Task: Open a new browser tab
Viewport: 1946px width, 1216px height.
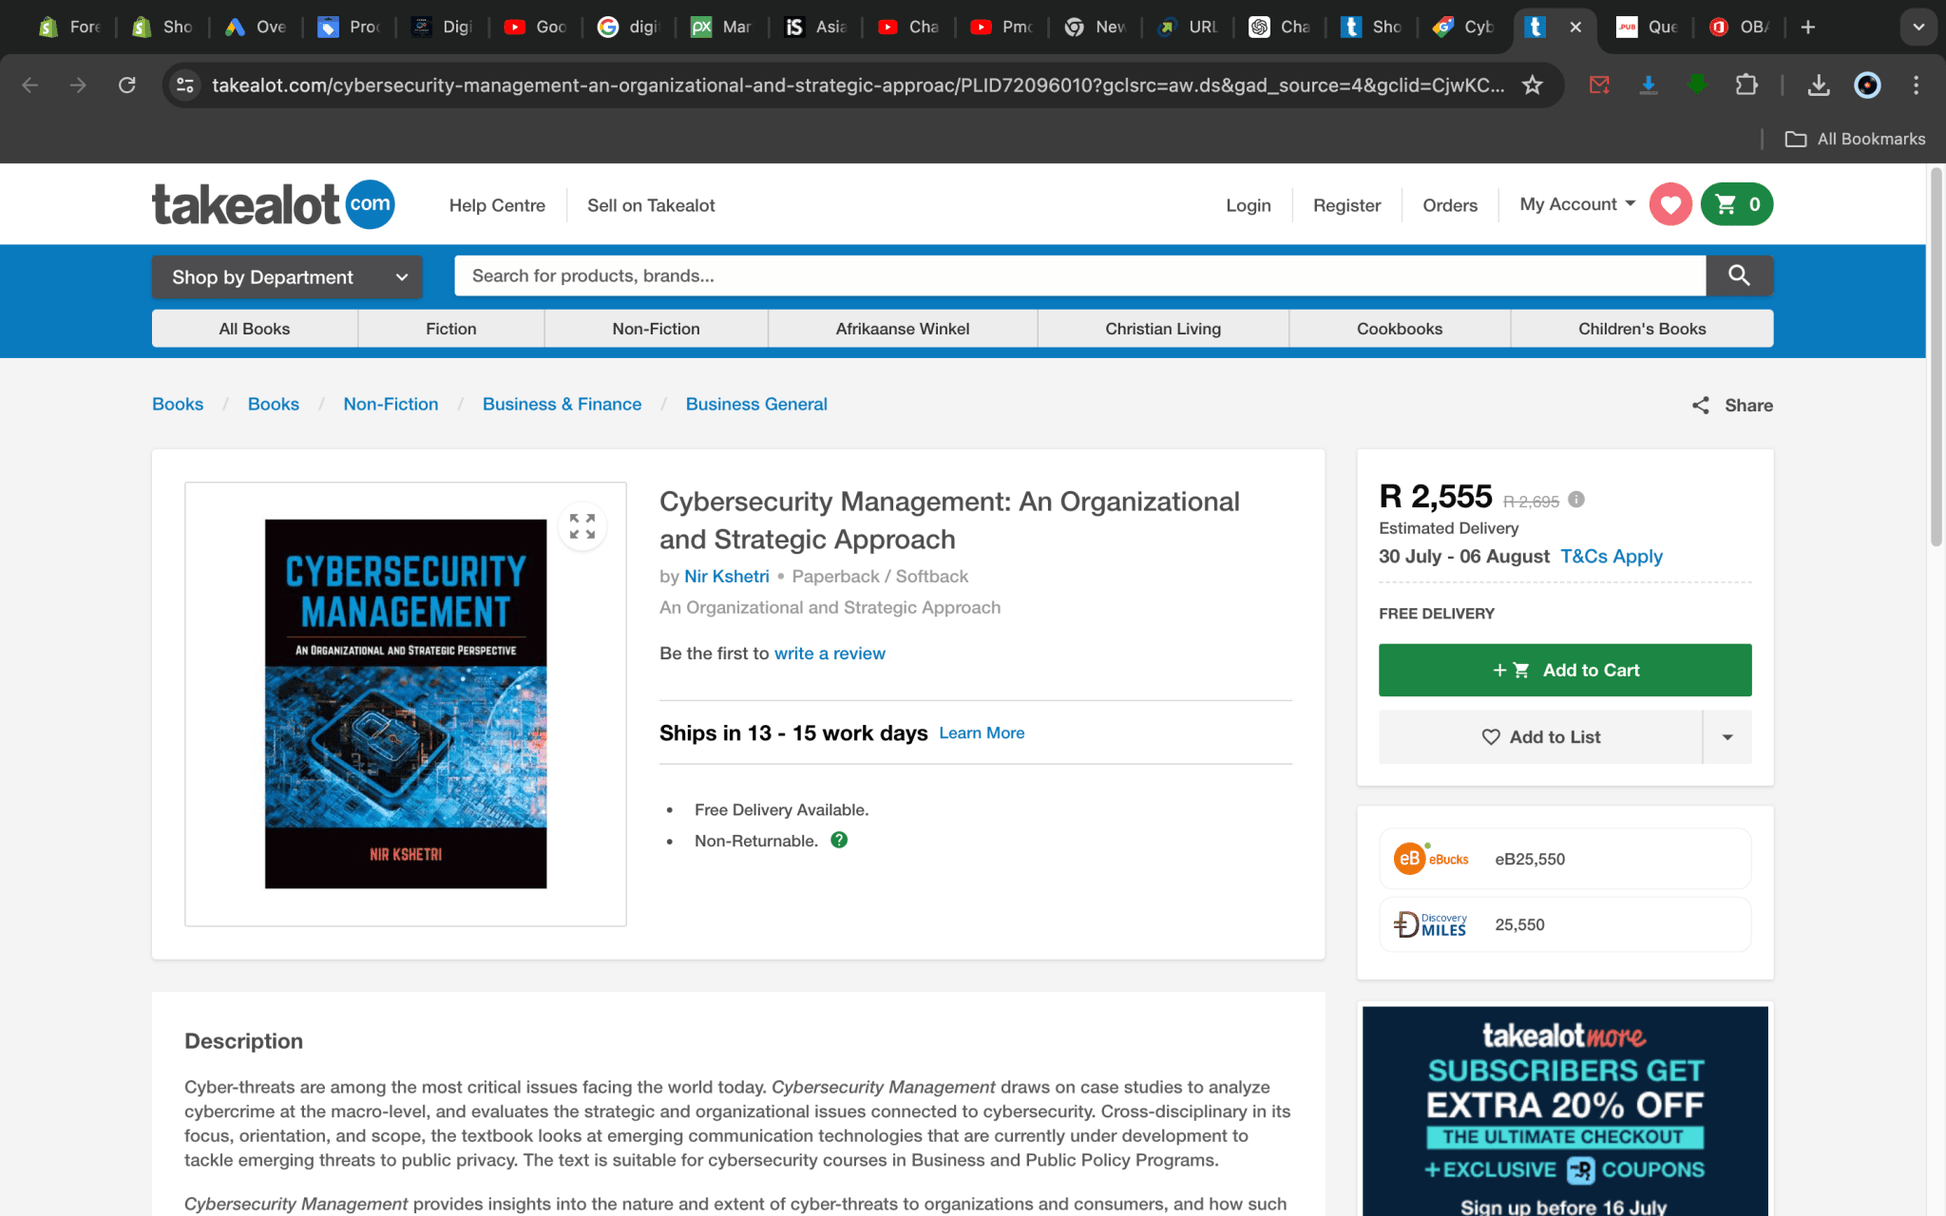Action: pos(1807,27)
